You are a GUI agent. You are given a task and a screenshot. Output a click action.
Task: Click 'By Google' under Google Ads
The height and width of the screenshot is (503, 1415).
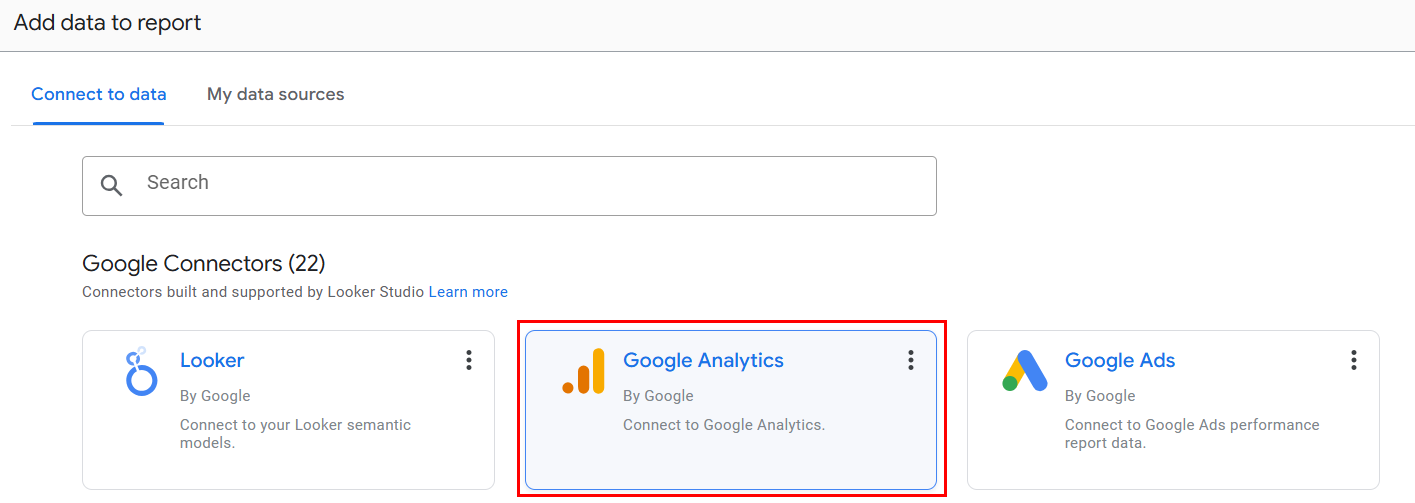(x=1100, y=396)
